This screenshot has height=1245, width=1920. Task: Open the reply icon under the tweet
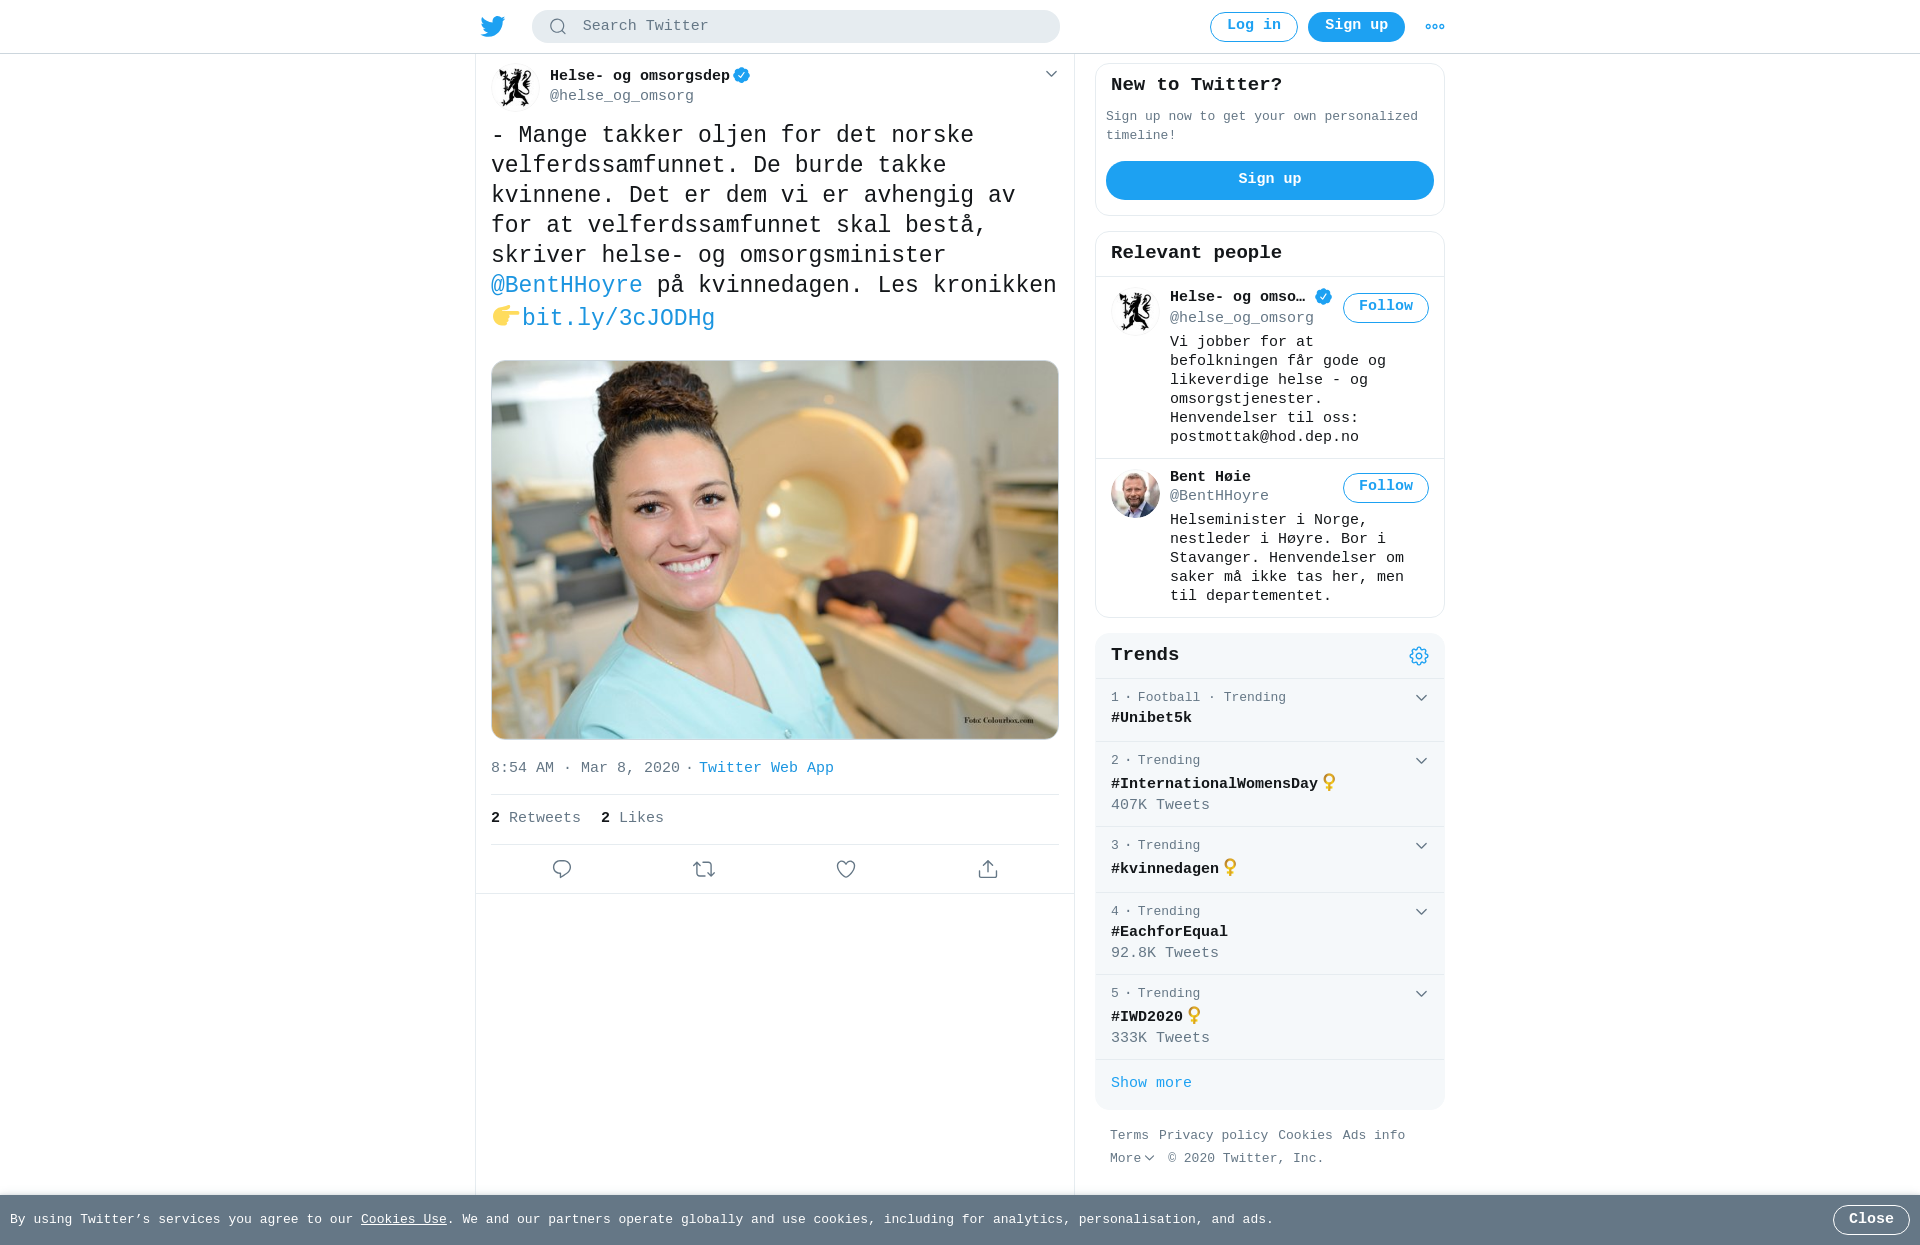[x=562, y=869]
